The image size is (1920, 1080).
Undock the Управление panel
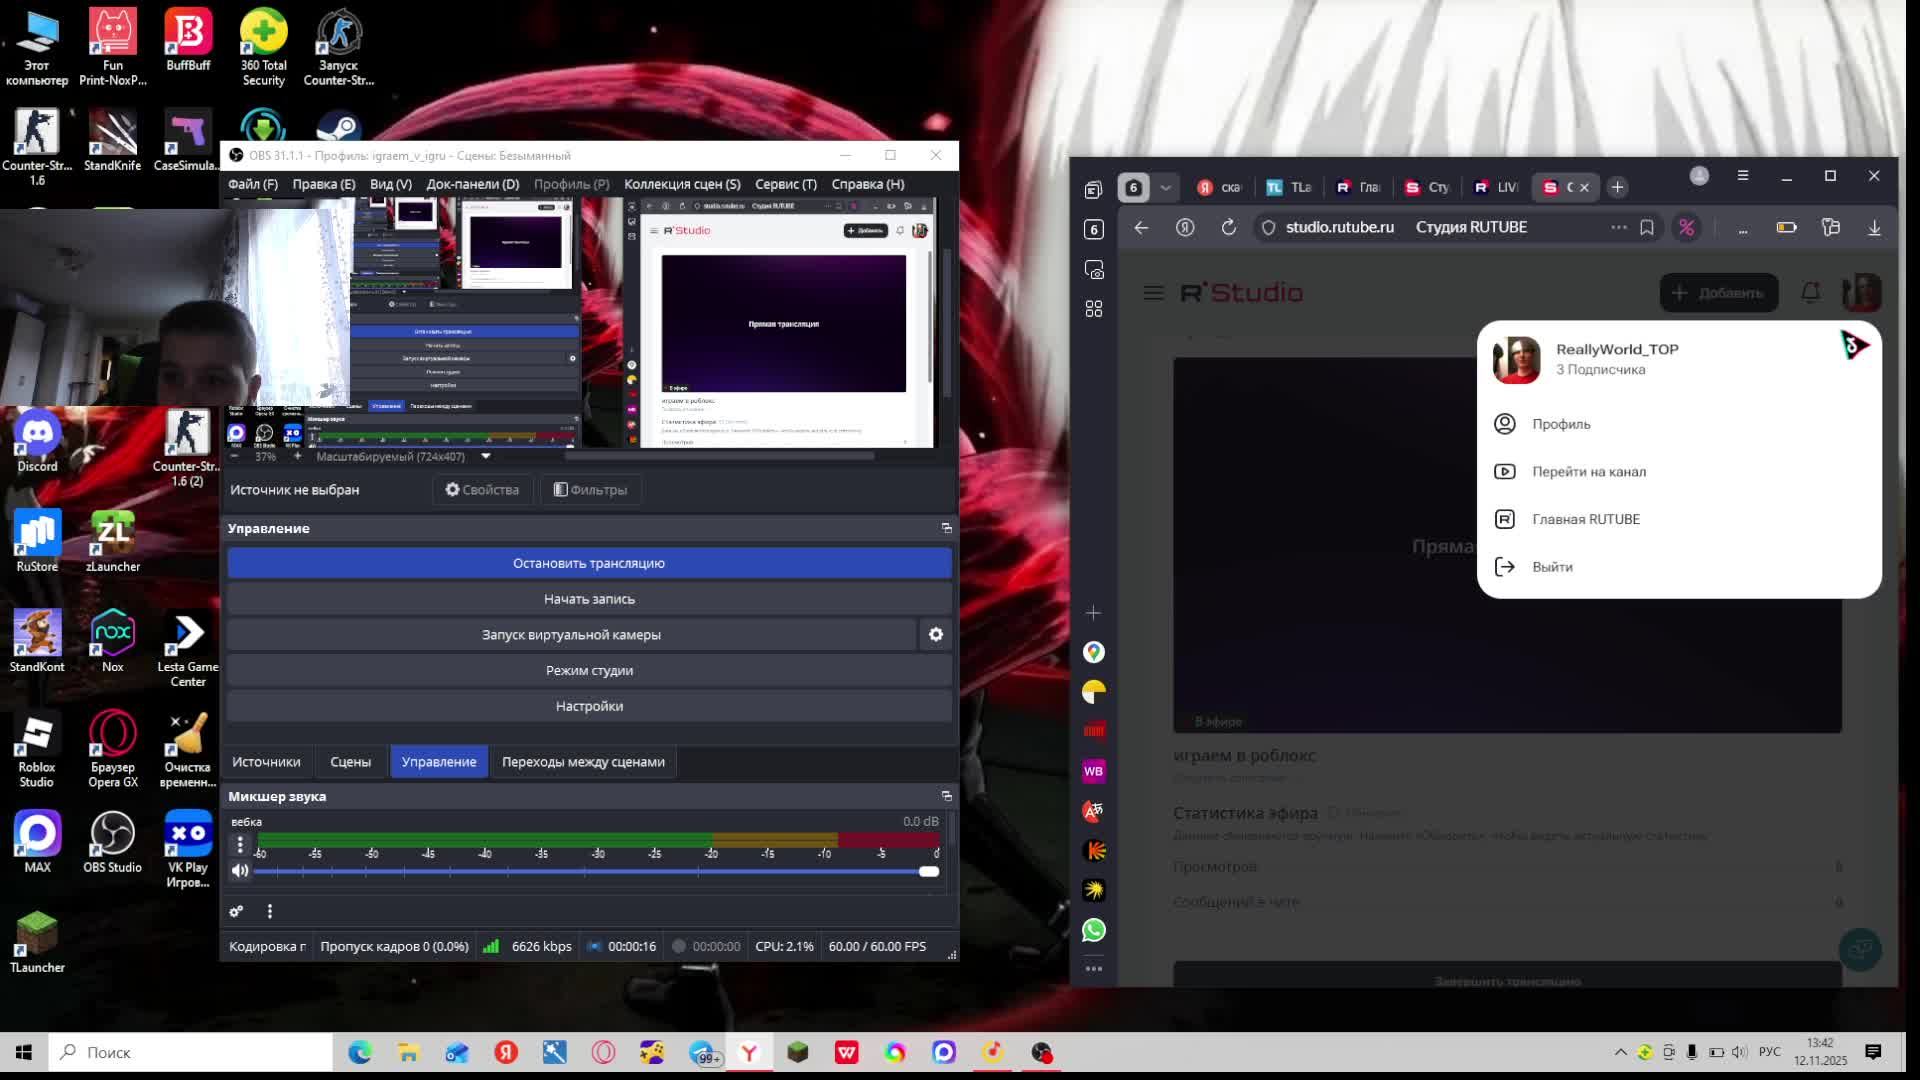pos(946,528)
